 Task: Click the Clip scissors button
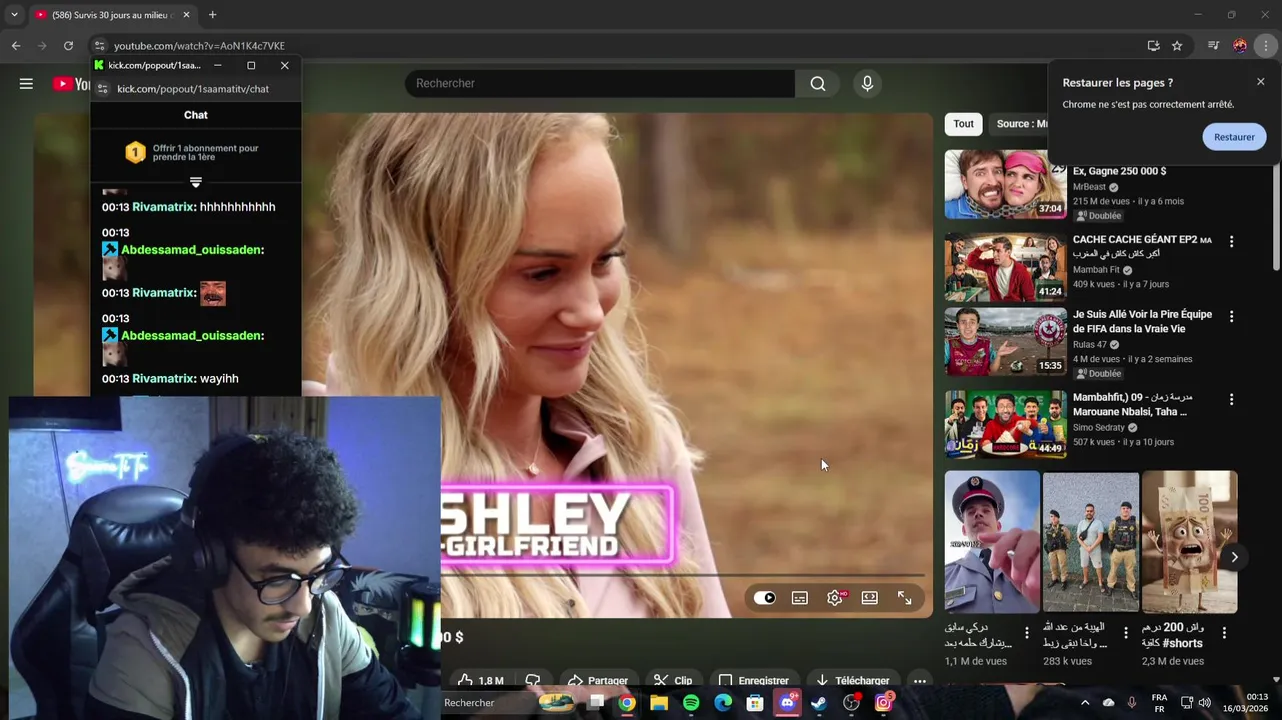click(673, 681)
